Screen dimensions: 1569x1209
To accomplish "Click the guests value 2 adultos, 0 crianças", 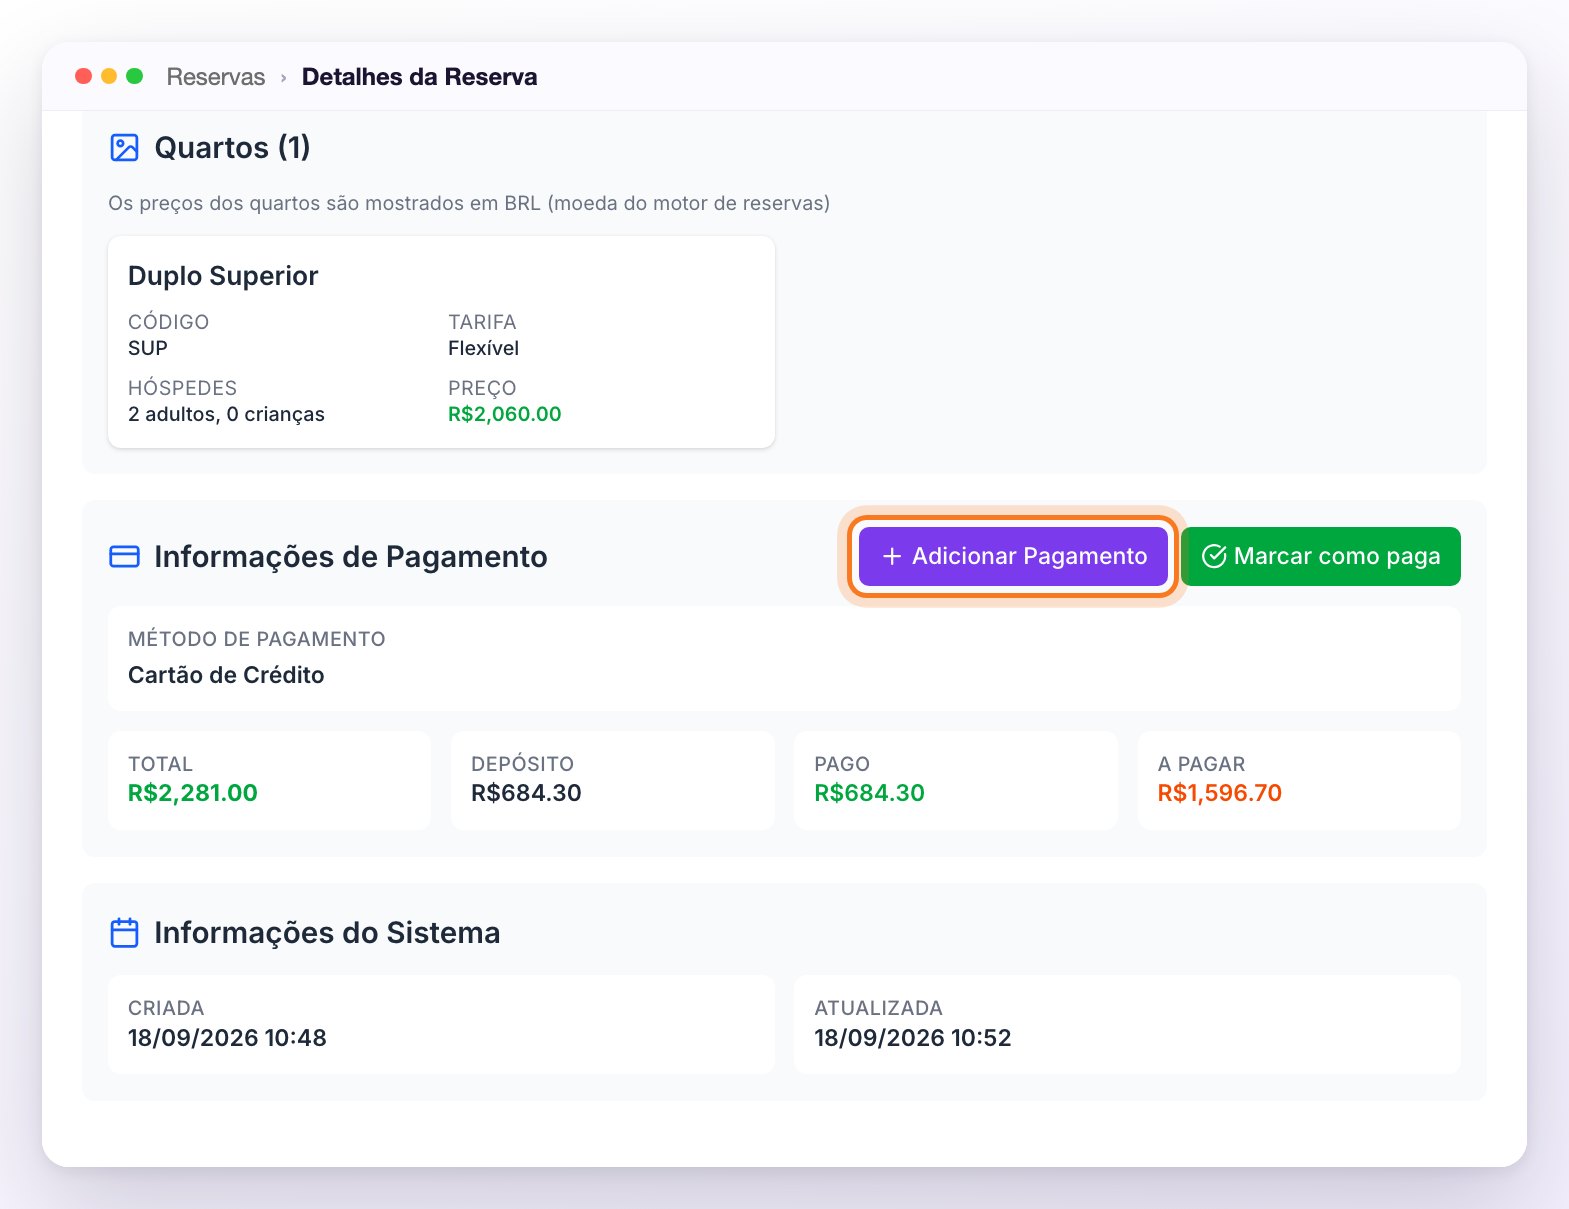I will (226, 414).
